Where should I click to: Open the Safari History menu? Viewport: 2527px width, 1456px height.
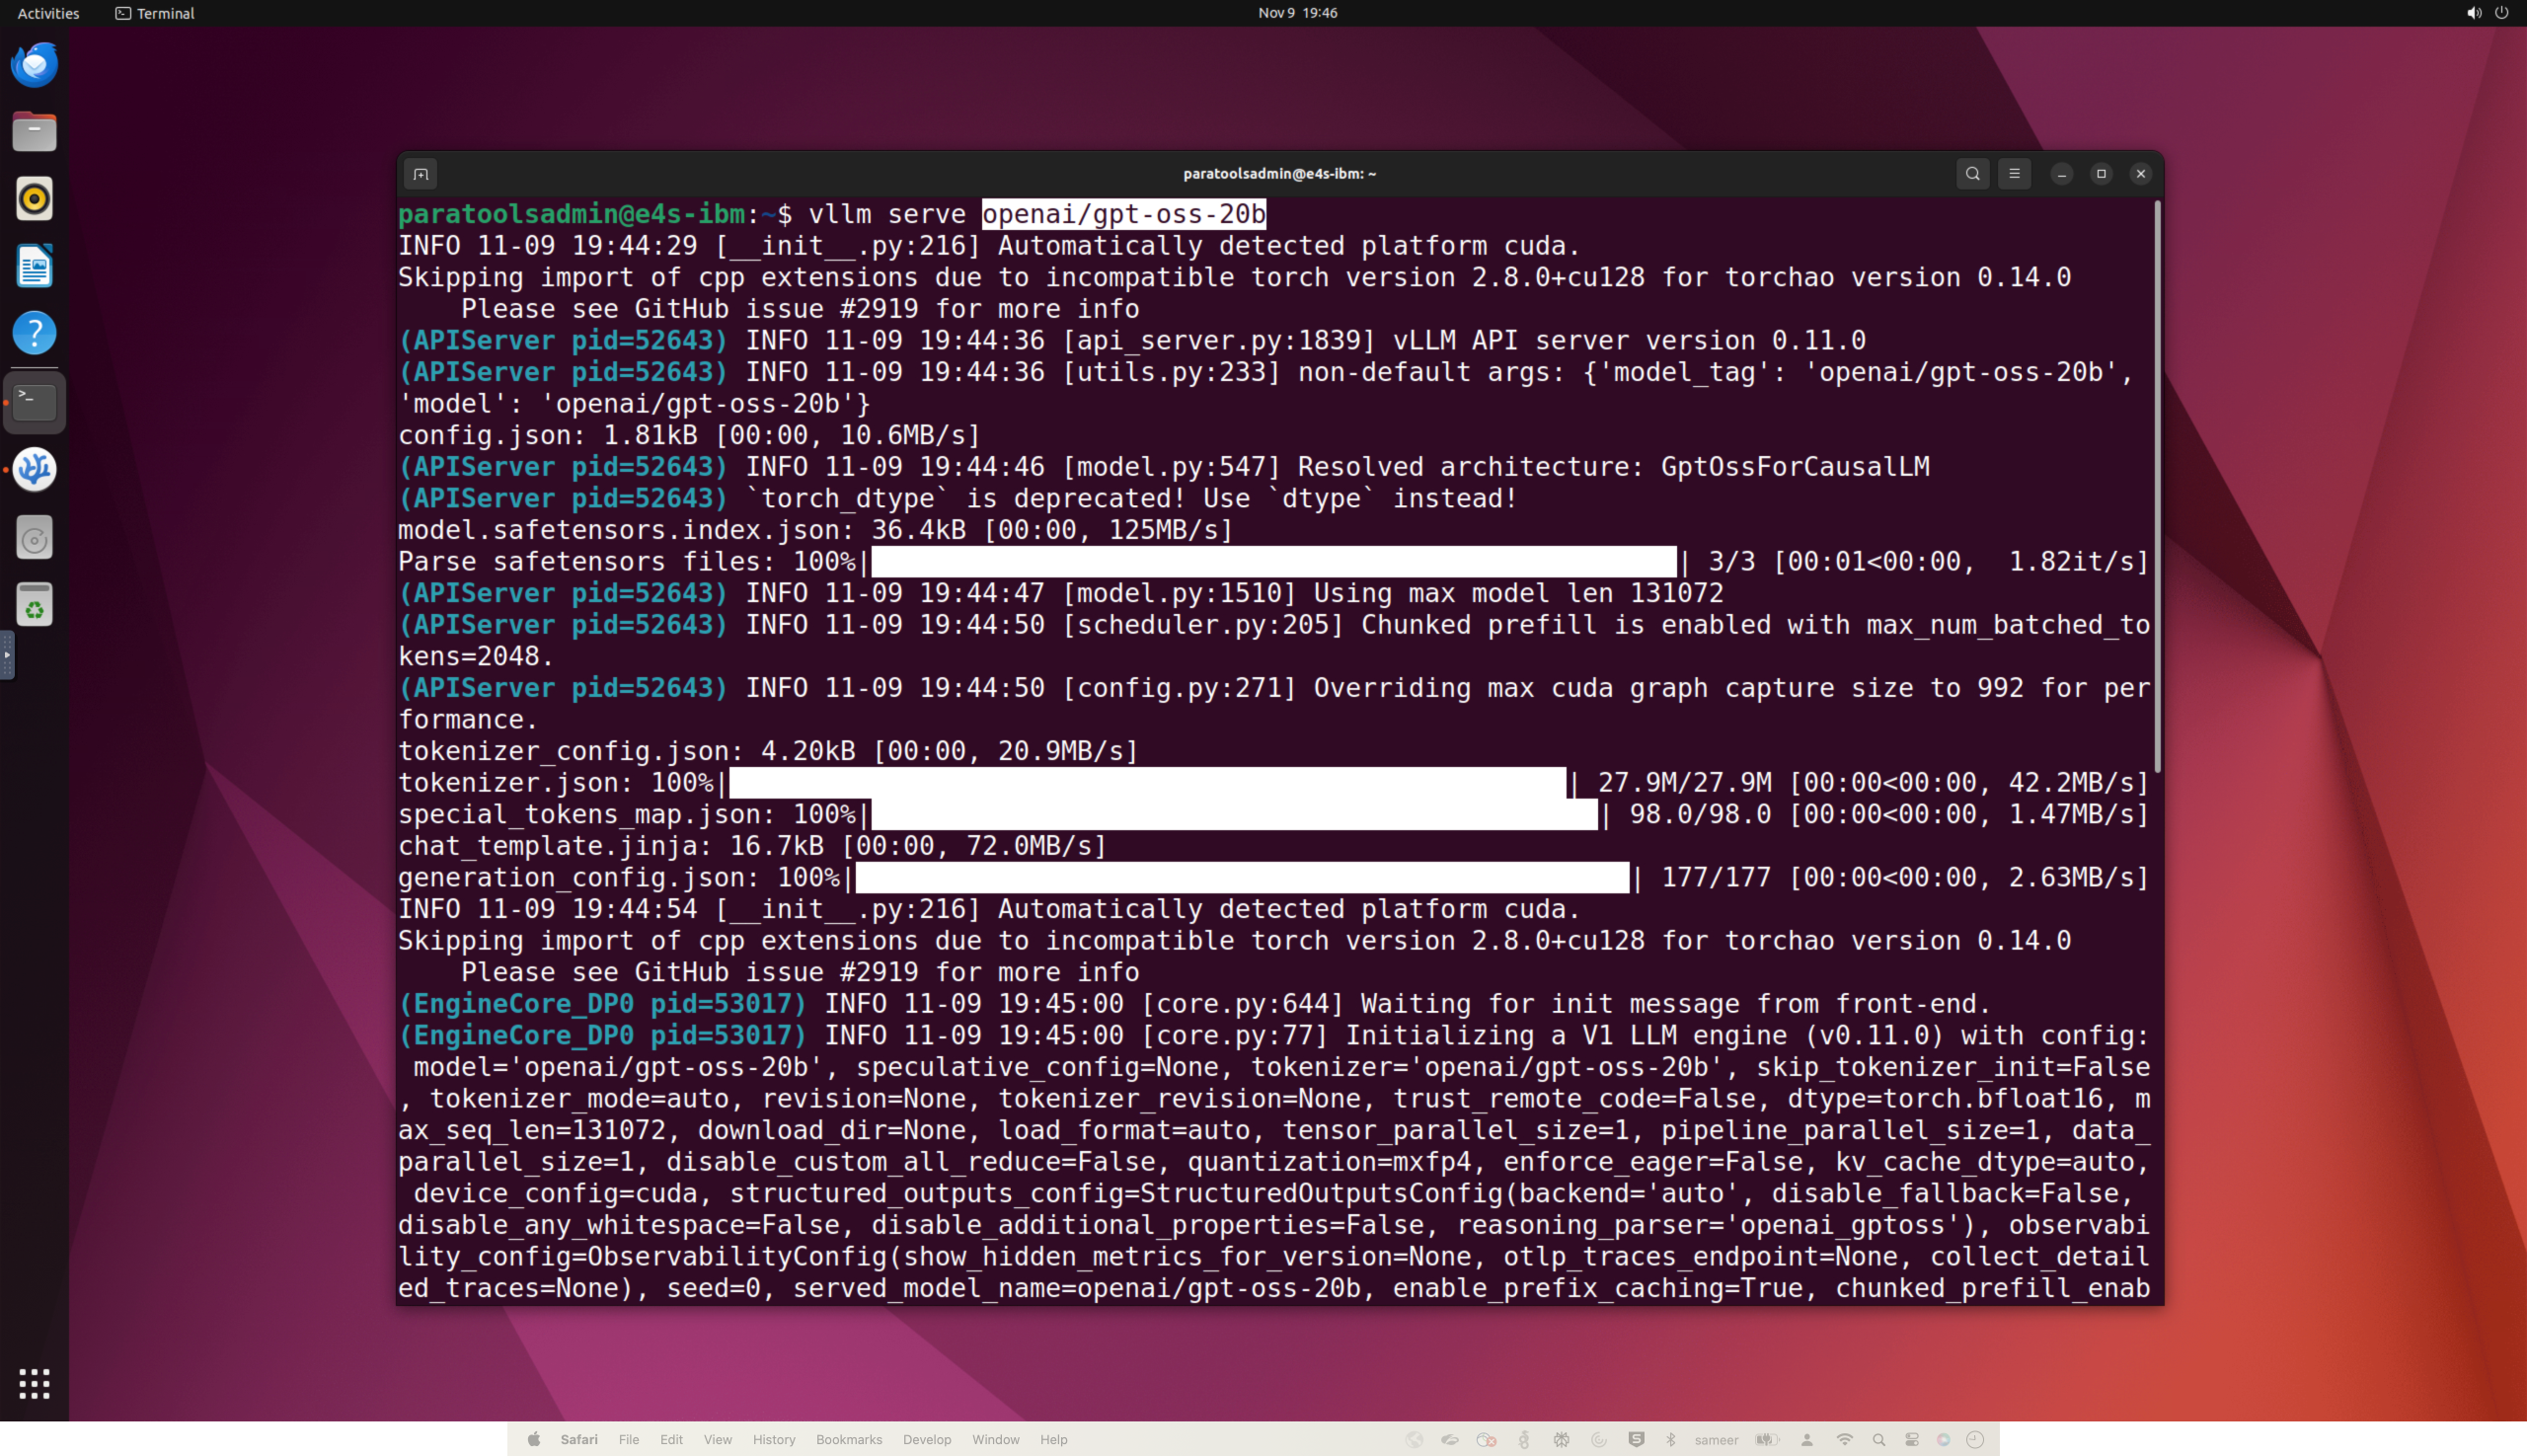[x=773, y=1440]
